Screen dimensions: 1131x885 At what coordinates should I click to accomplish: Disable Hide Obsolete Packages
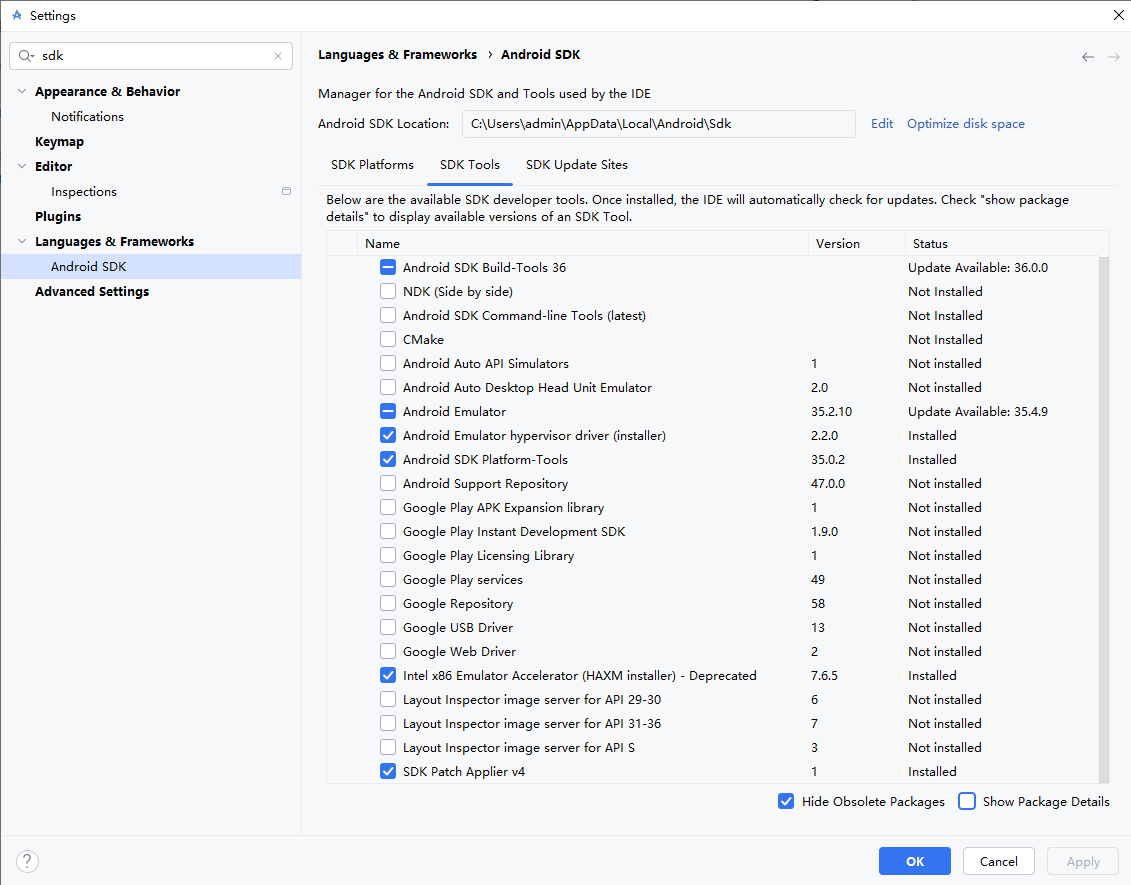pyautogui.click(x=786, y=801)
